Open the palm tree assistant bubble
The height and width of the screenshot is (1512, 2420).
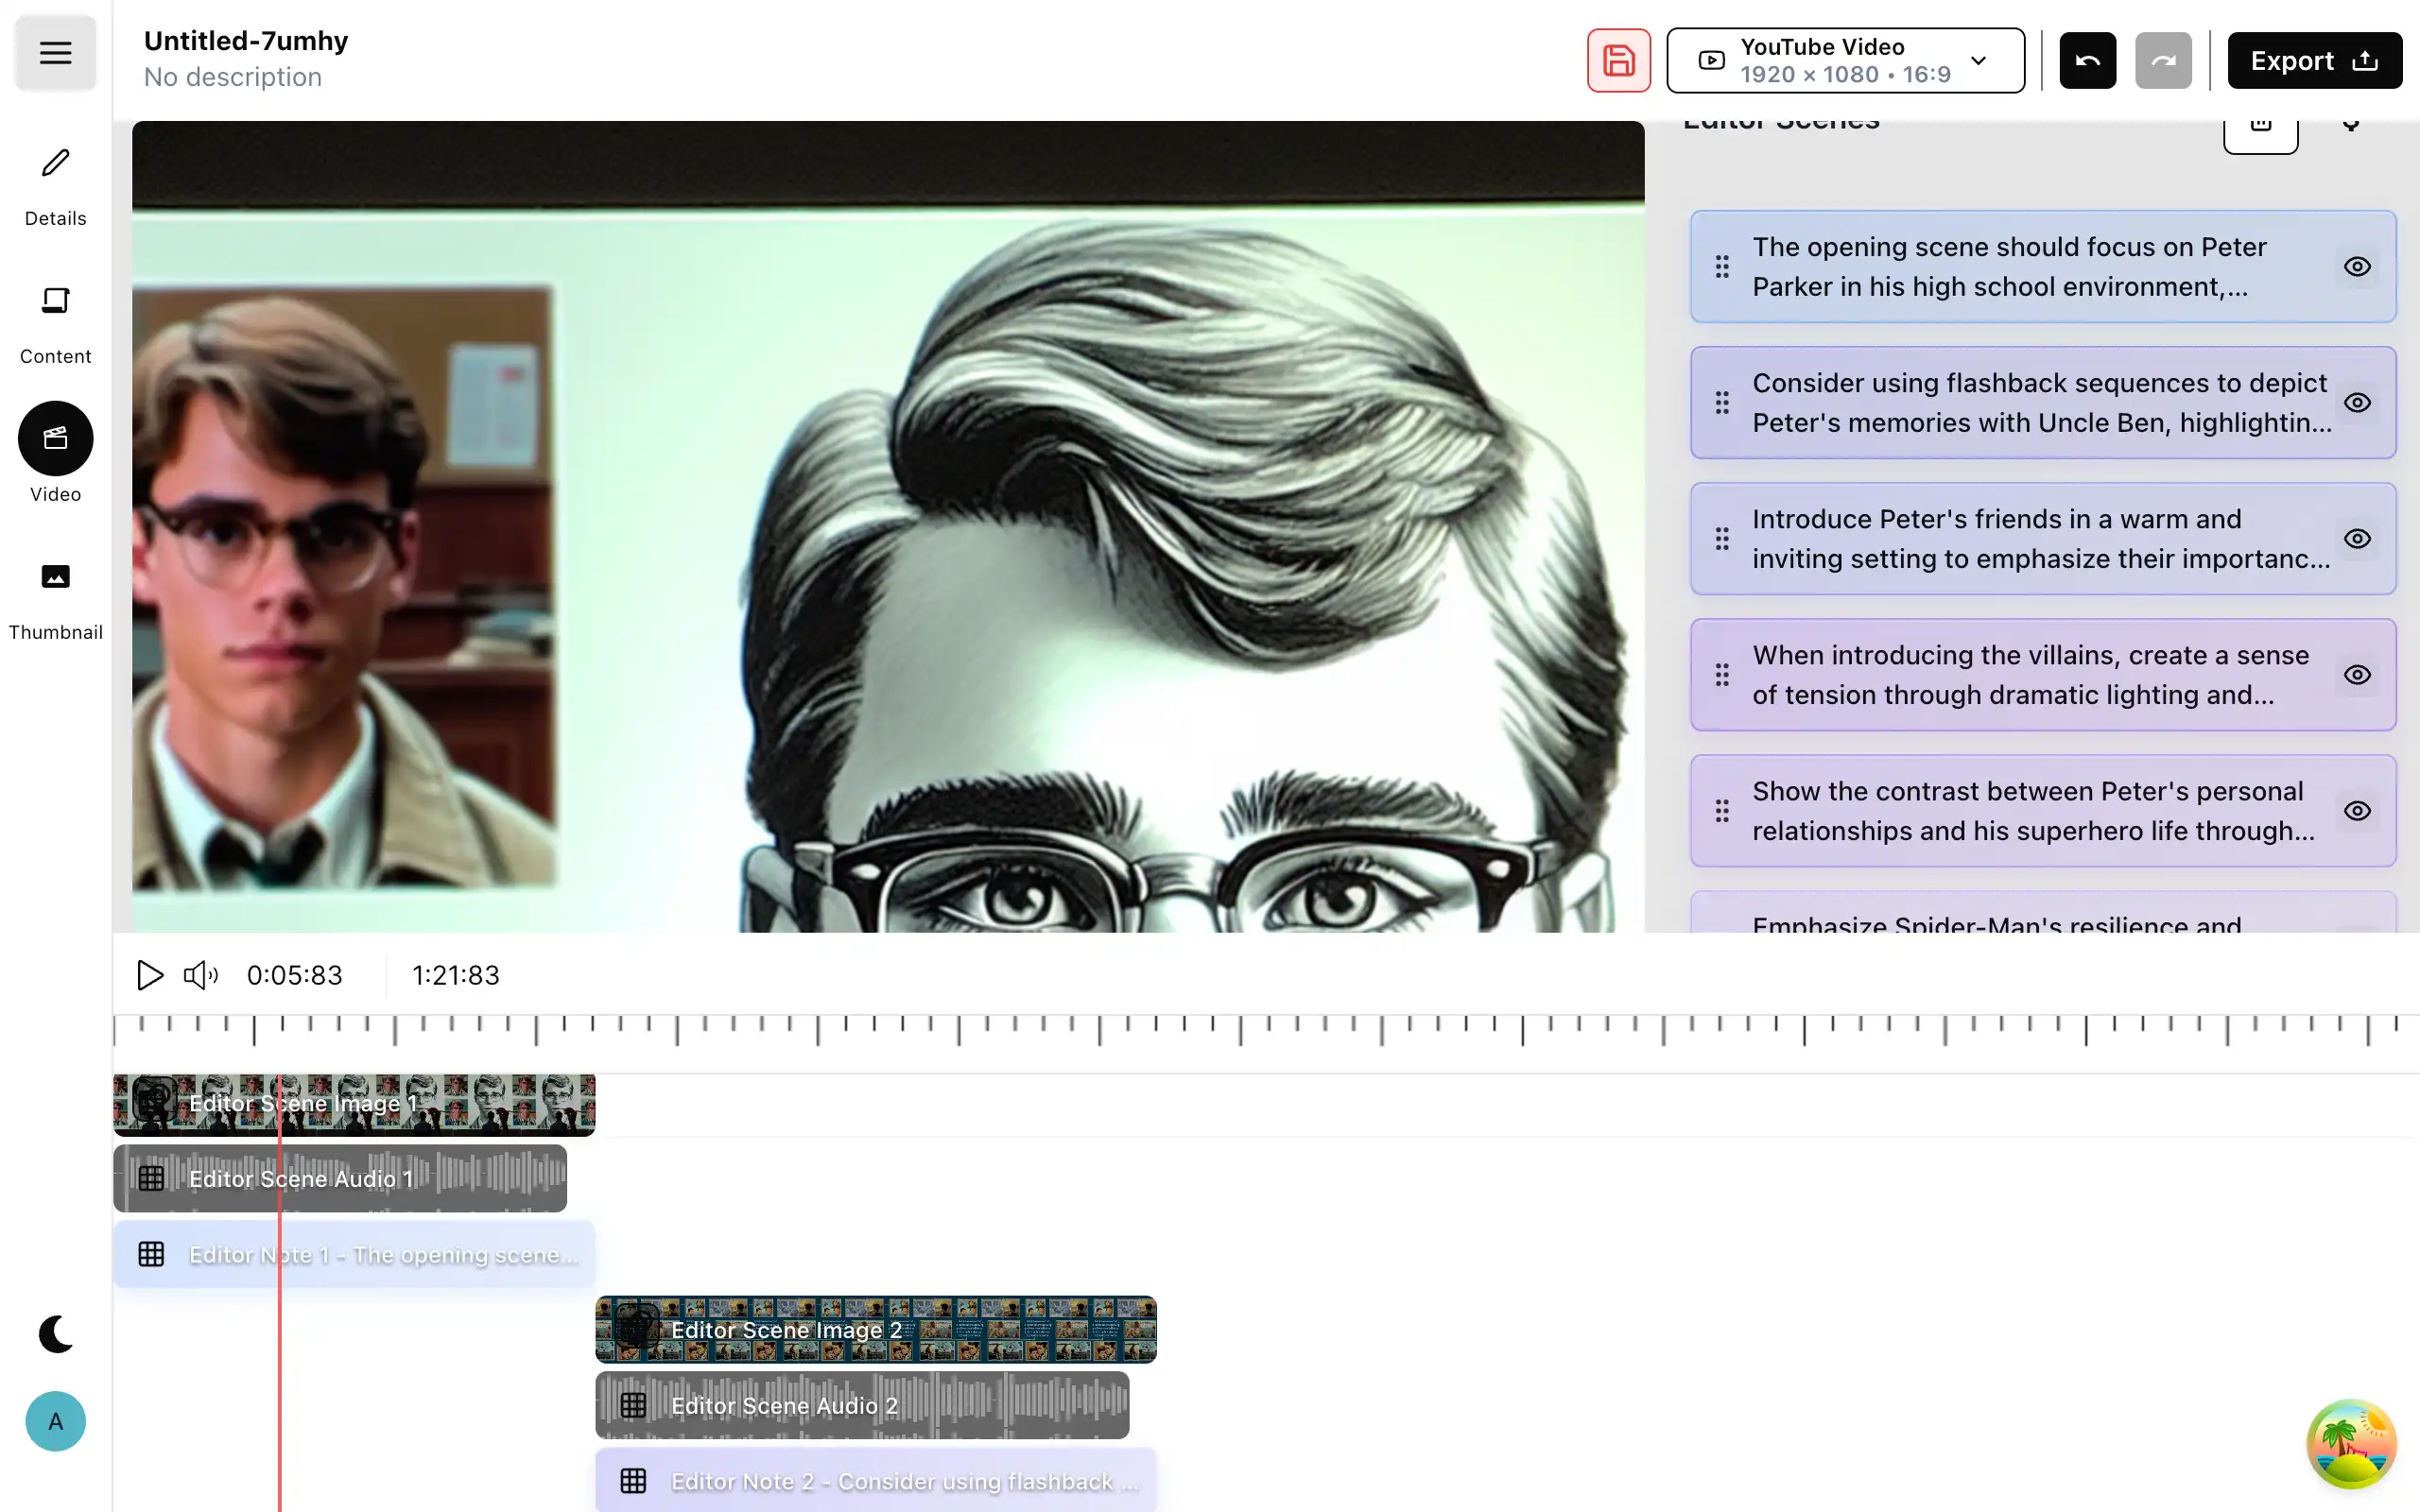[2351, 1444]
